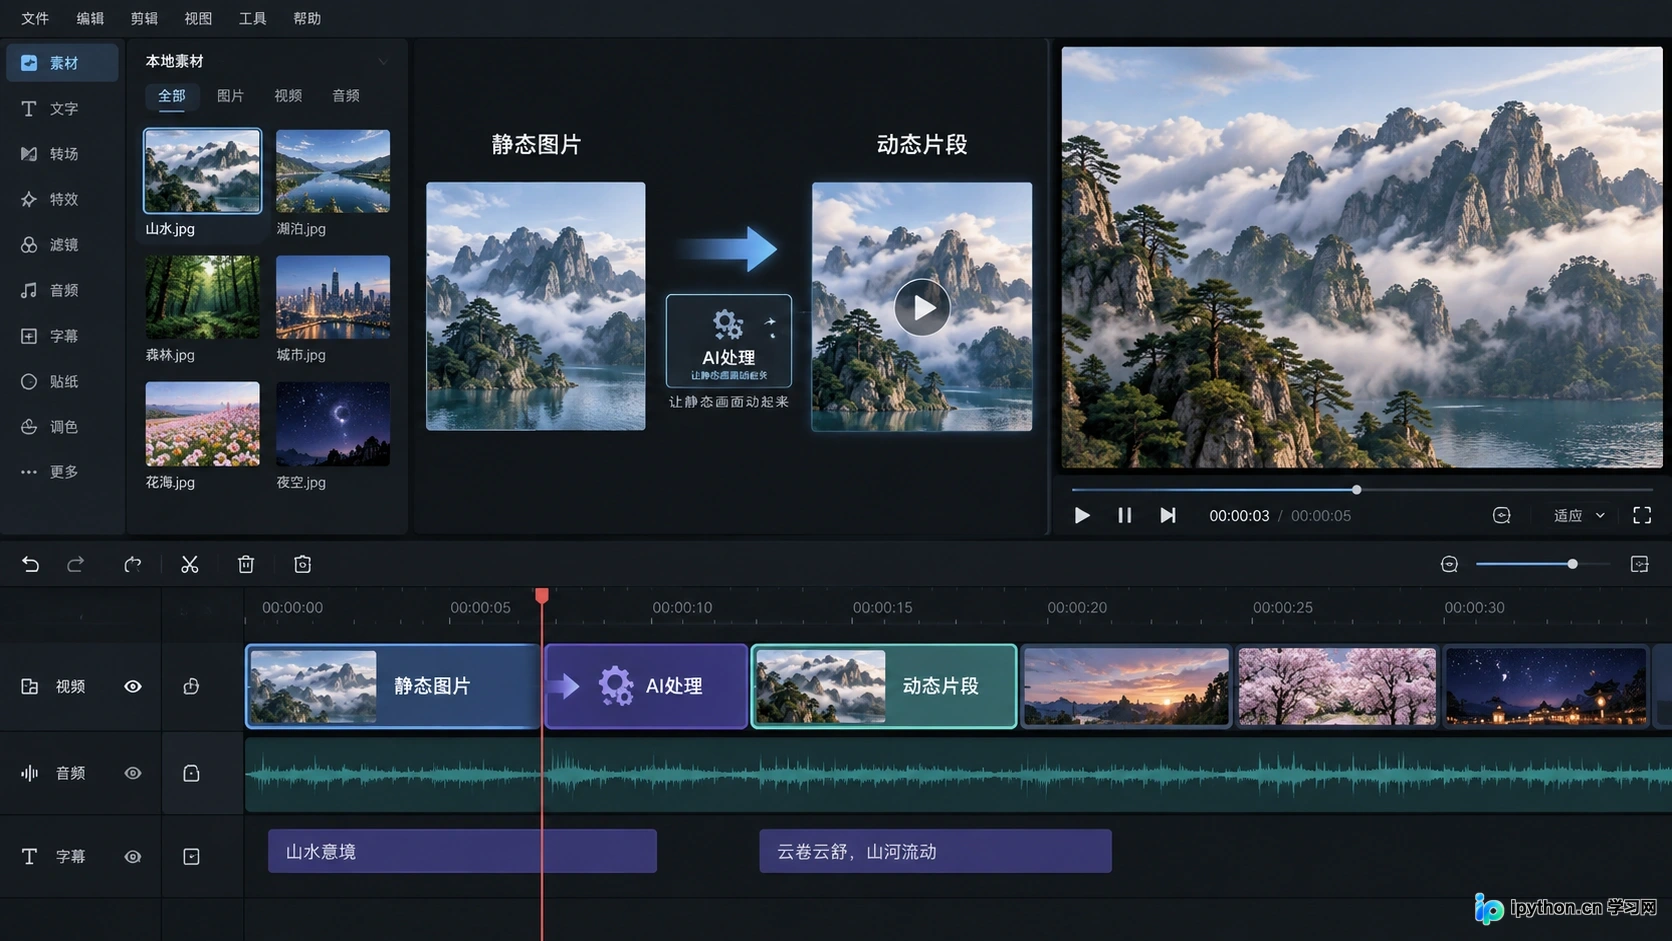
Task: Toggle lock on the 字幕 track
Action: click(191, 856)
